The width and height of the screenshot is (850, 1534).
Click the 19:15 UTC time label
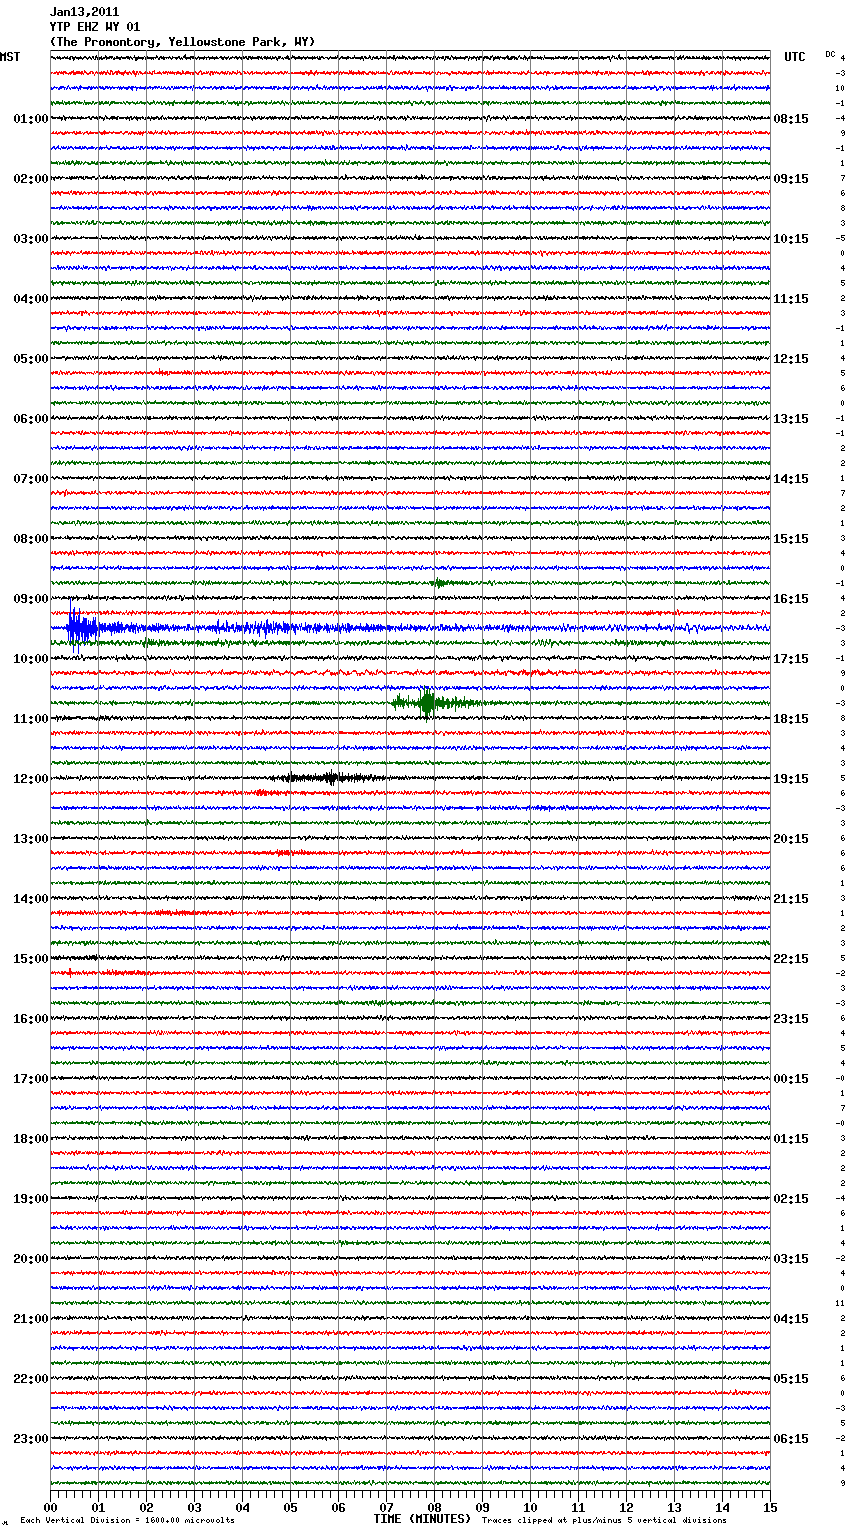click(x=791, y=779)
